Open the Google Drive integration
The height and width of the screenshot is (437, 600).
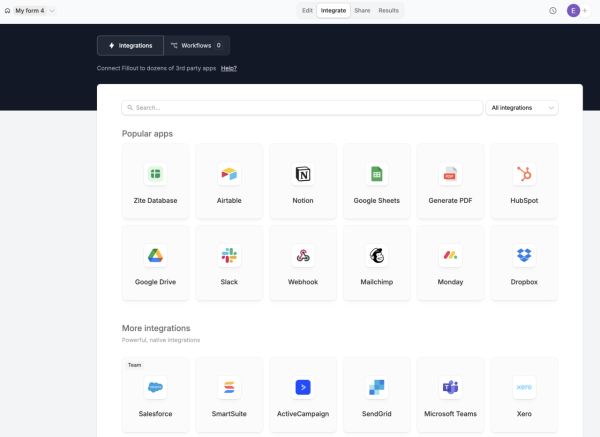tap(155, 263)
